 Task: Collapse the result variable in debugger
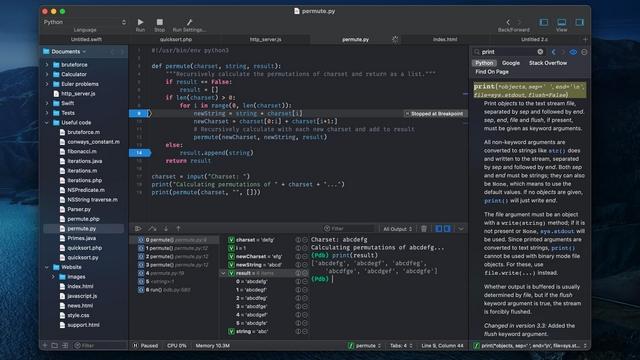coord(223,273)
